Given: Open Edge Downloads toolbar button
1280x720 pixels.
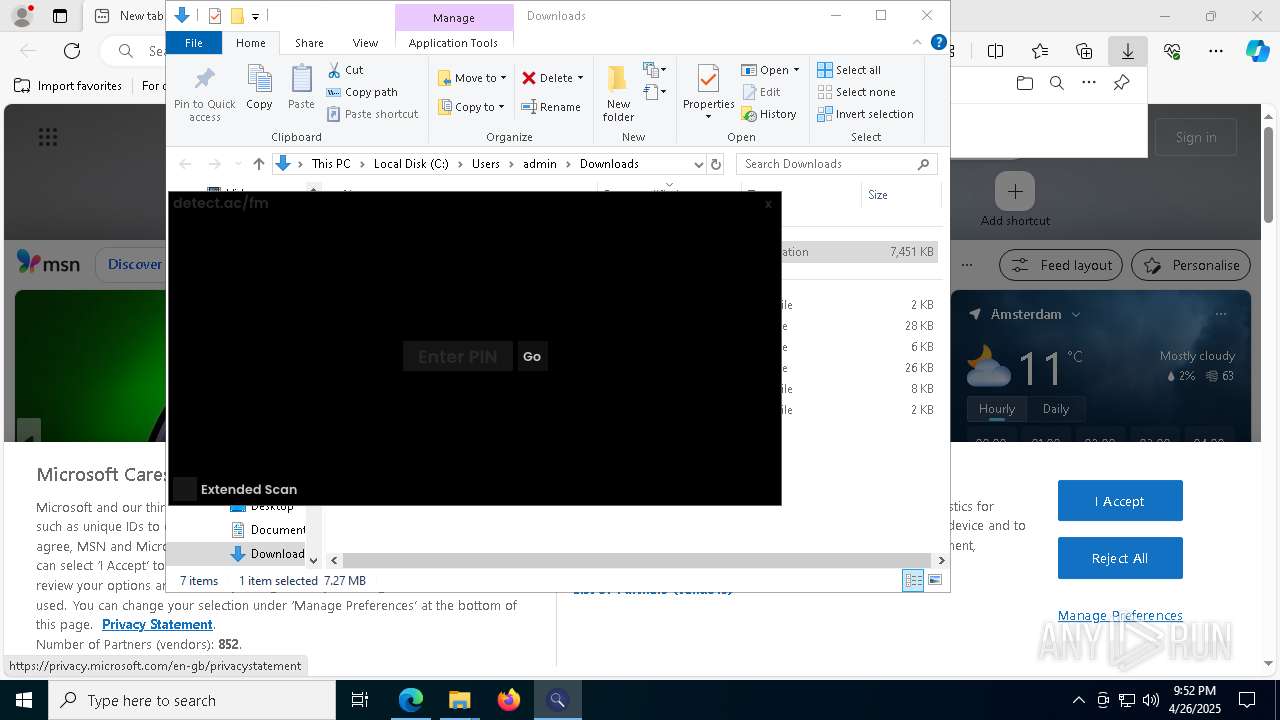Looking at the screenshot, I should [1127, 51].
